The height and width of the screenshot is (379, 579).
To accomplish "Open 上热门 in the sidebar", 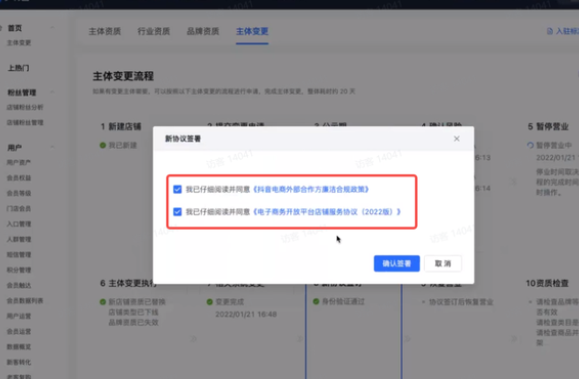I will (x=18, y=68).
